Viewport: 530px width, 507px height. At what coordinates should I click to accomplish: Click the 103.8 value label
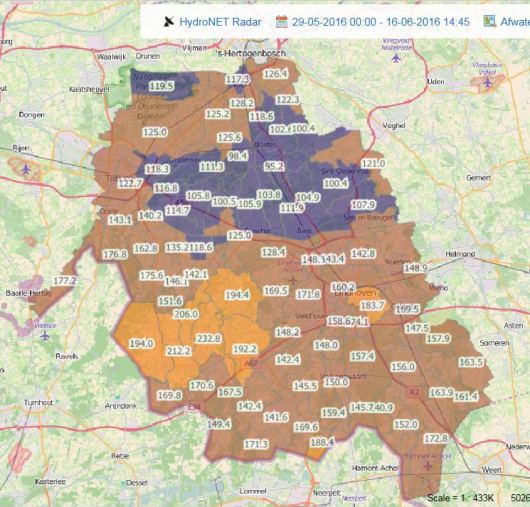[x=269, y=195]
